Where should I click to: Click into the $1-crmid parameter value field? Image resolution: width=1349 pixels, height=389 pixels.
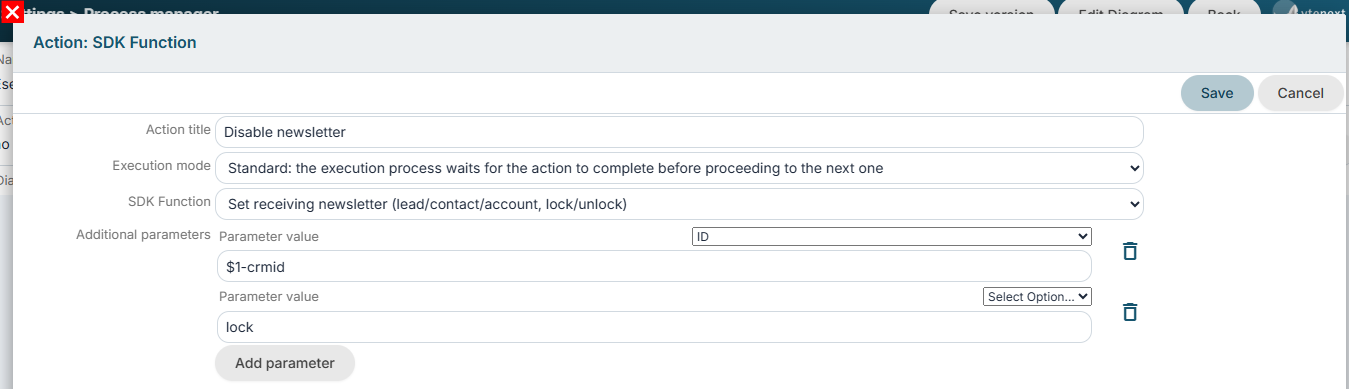point(654,266)
